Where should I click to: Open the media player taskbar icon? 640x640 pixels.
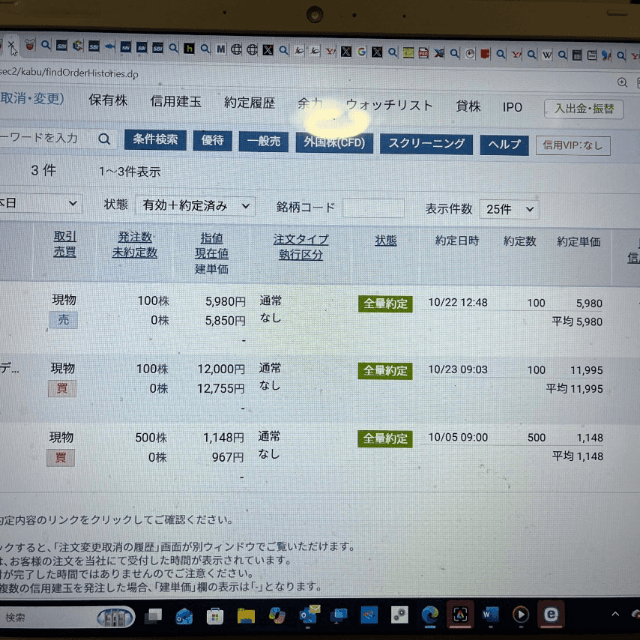click(520, 614)
